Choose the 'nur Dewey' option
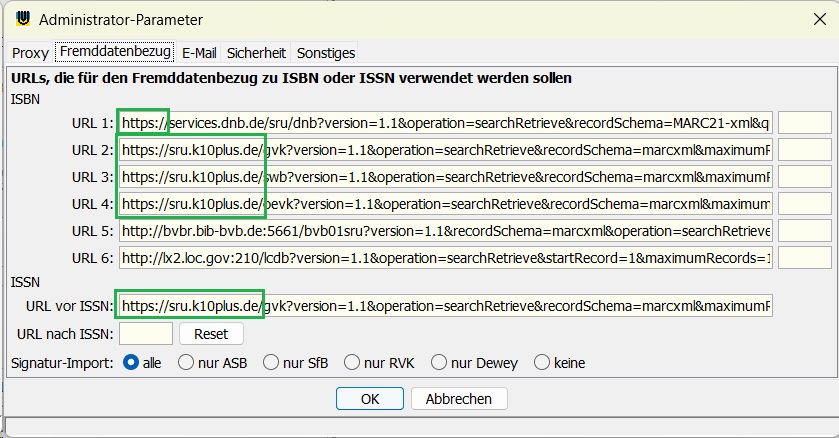 [x=435, y=363]
